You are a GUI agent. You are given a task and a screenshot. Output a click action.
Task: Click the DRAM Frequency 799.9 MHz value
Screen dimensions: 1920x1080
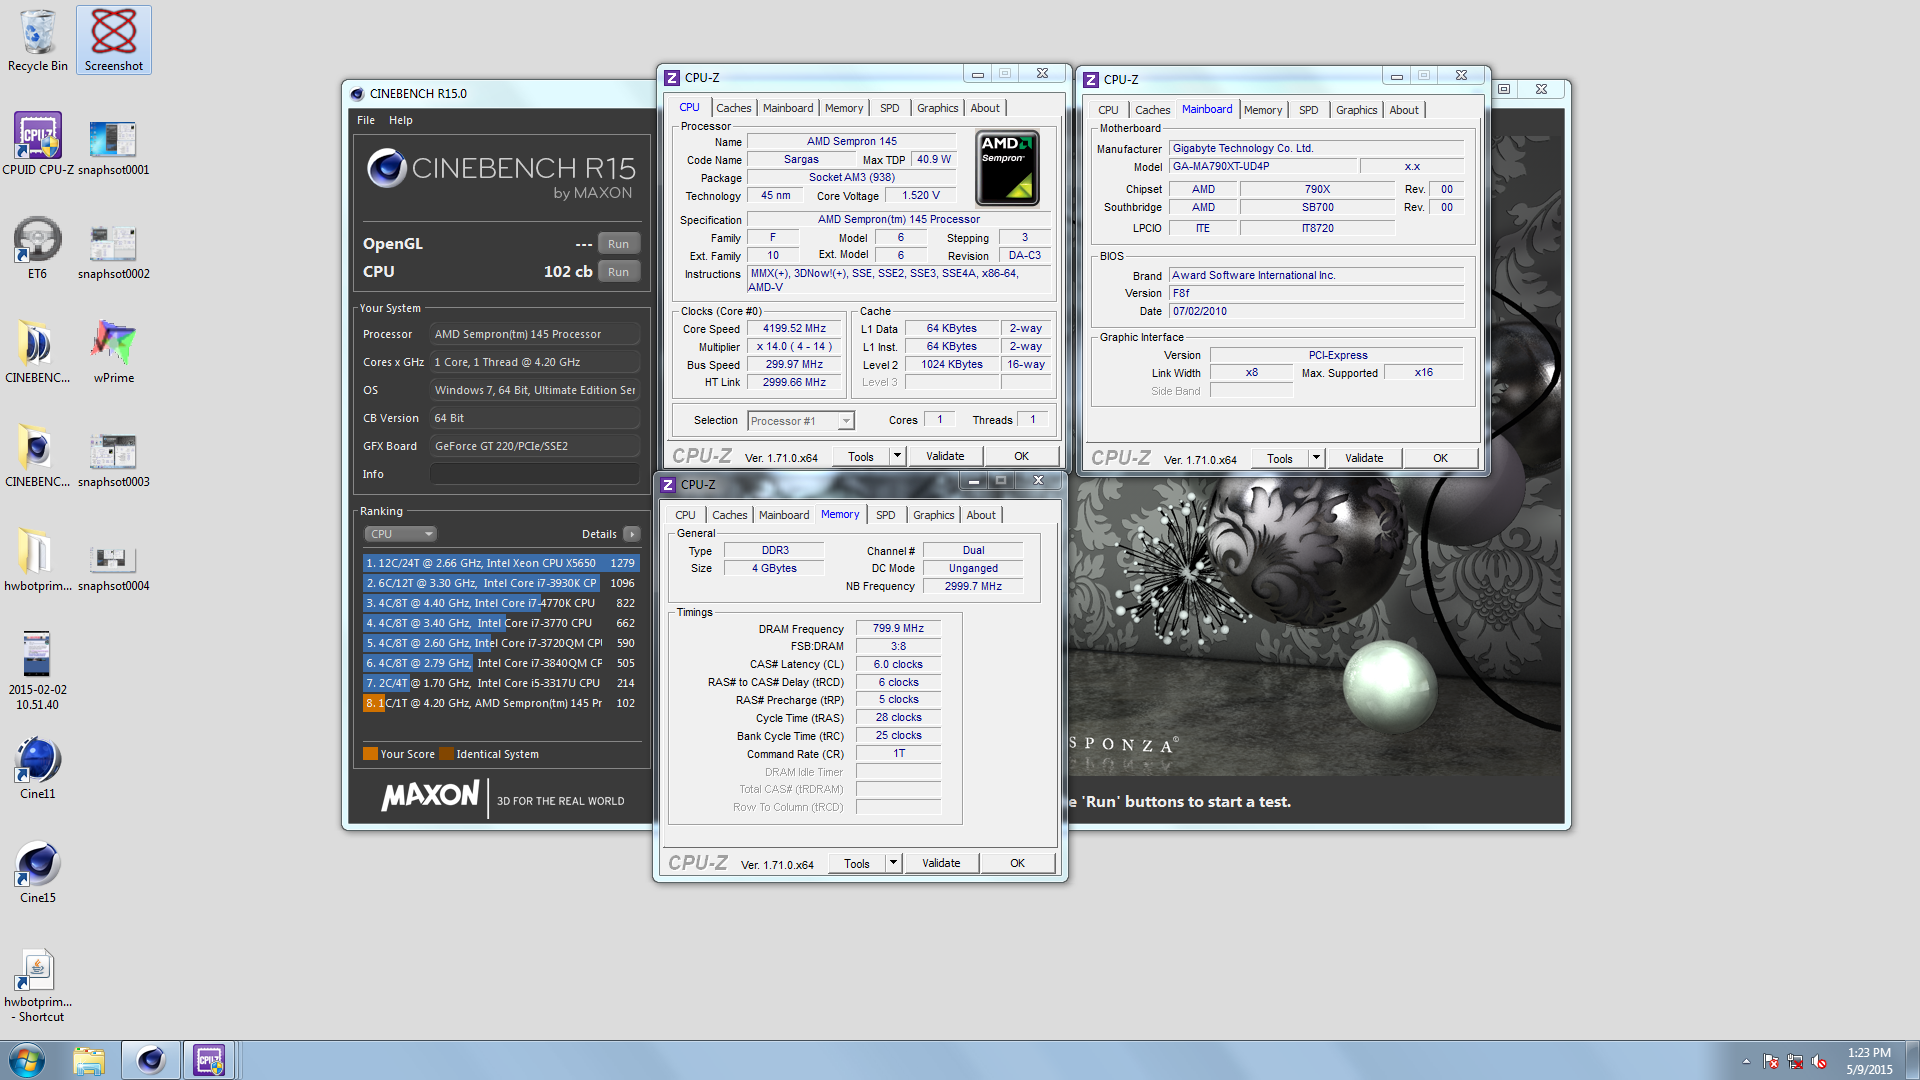pyautogui.click(x=898, y=628)
